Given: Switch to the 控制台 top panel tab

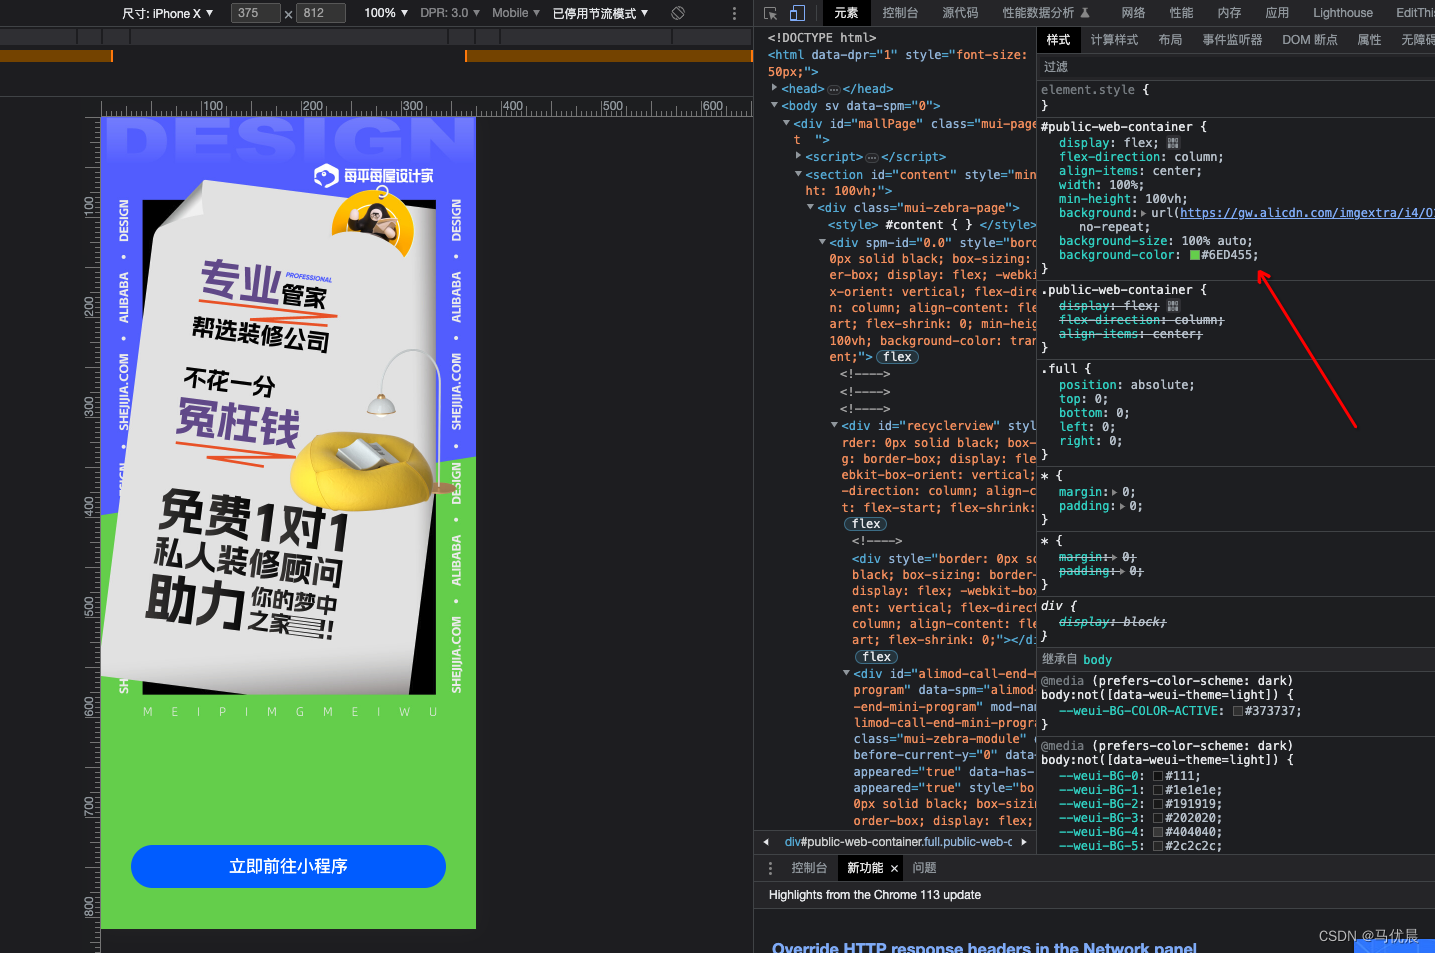Looking at the screenshot, I should click(900, 13).
